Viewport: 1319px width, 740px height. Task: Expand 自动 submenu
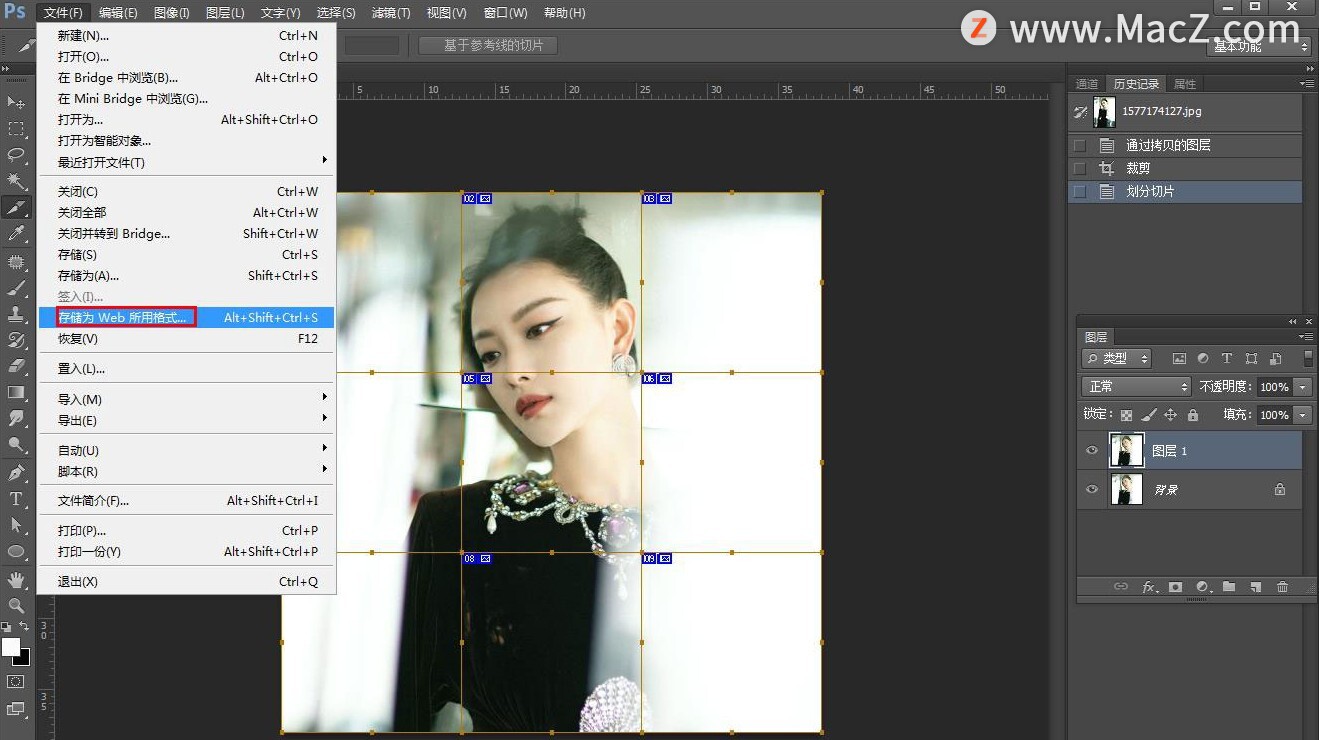click(186, 450)
